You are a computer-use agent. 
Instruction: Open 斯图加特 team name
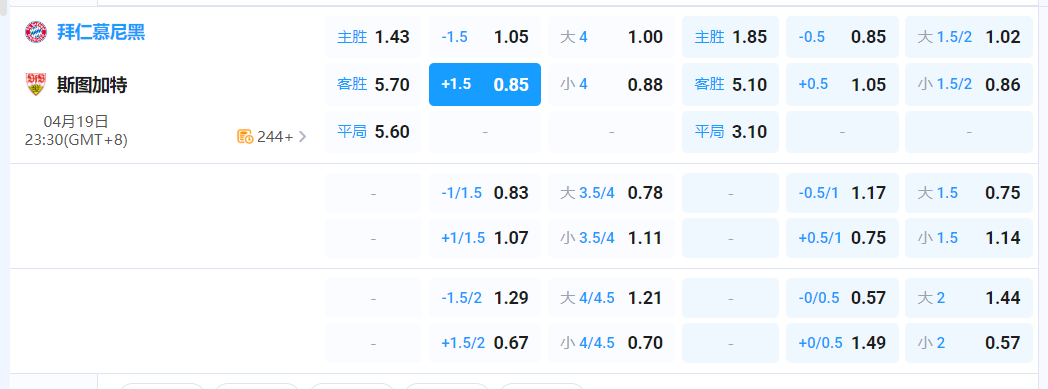click(92, 85)
